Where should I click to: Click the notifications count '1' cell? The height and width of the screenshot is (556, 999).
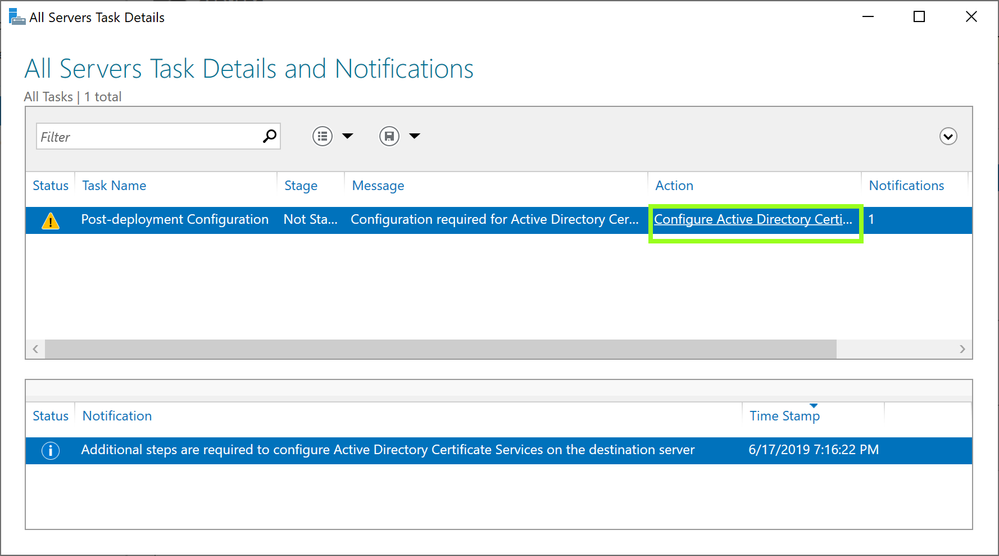tap(871, 219)
